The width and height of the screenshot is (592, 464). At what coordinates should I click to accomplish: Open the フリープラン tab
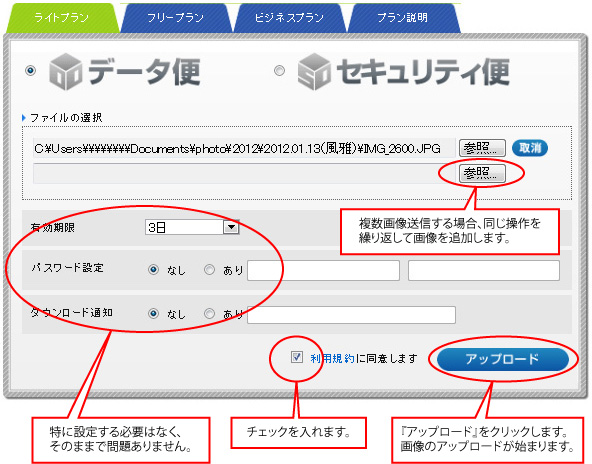click(x=176, y=18)
